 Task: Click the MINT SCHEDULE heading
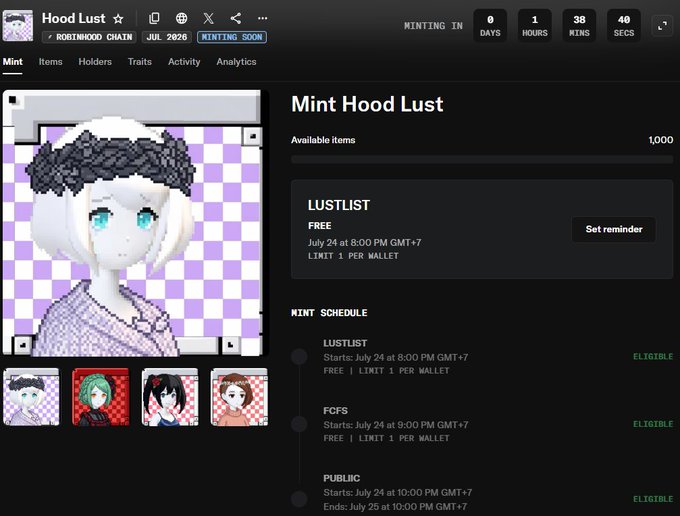329,313
